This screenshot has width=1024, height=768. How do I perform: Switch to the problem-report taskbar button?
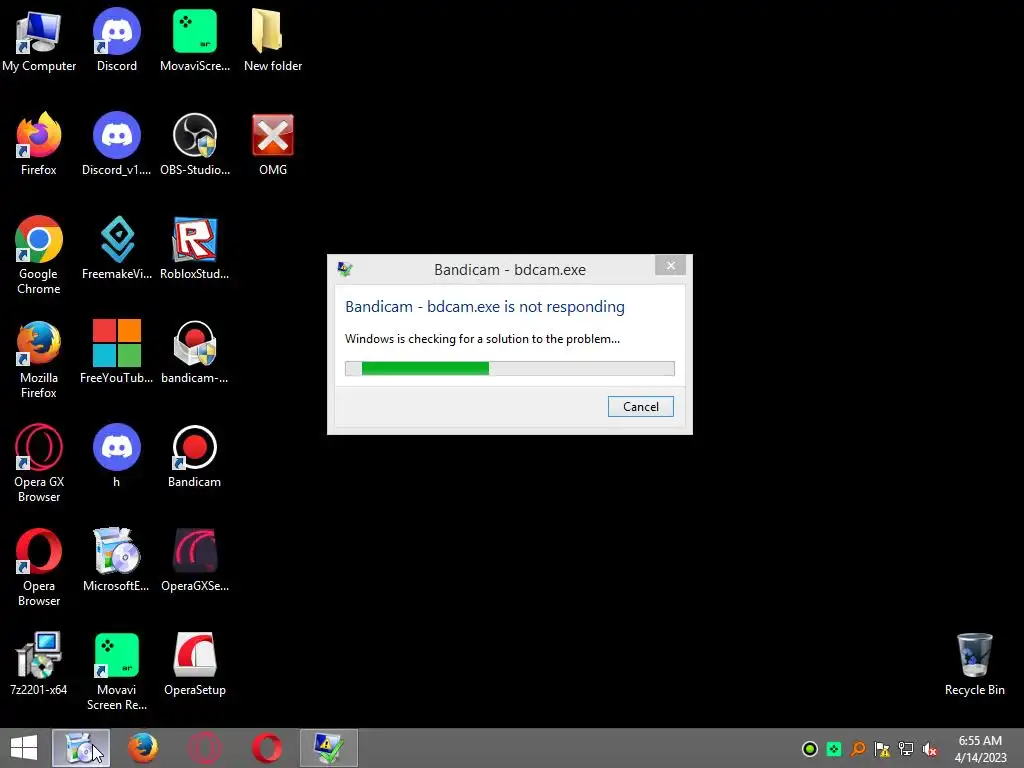pos(329,748)
